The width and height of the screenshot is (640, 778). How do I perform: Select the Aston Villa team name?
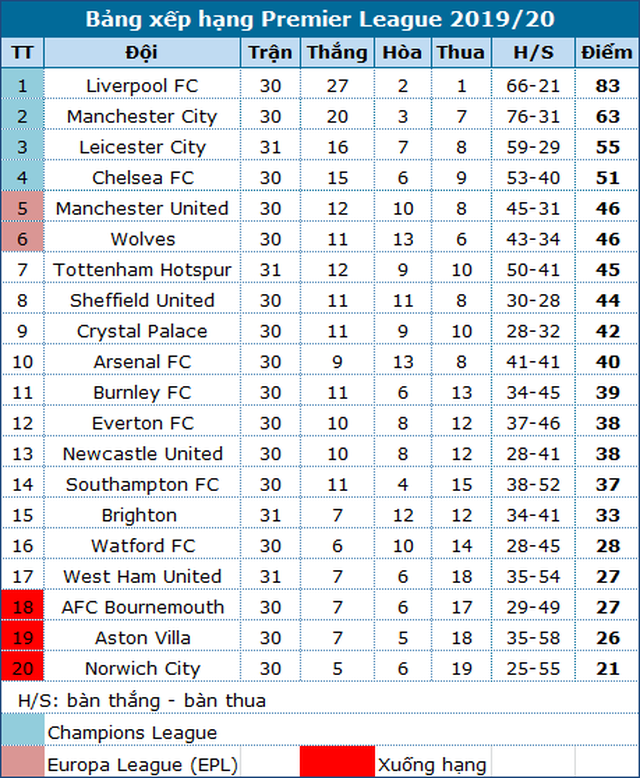click(142, 638)
